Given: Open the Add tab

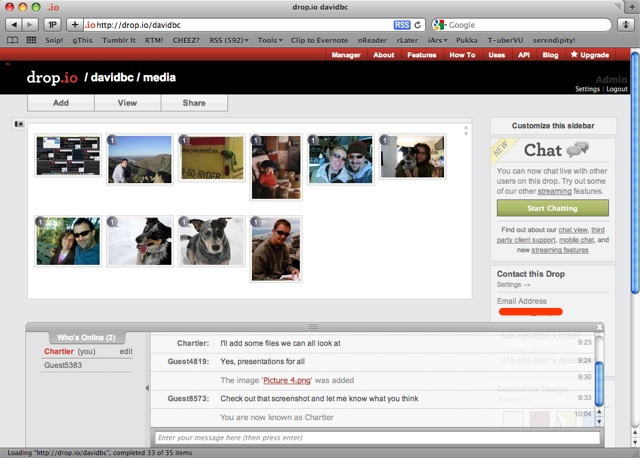Looking at the screenshot, I should click(61, 103).
